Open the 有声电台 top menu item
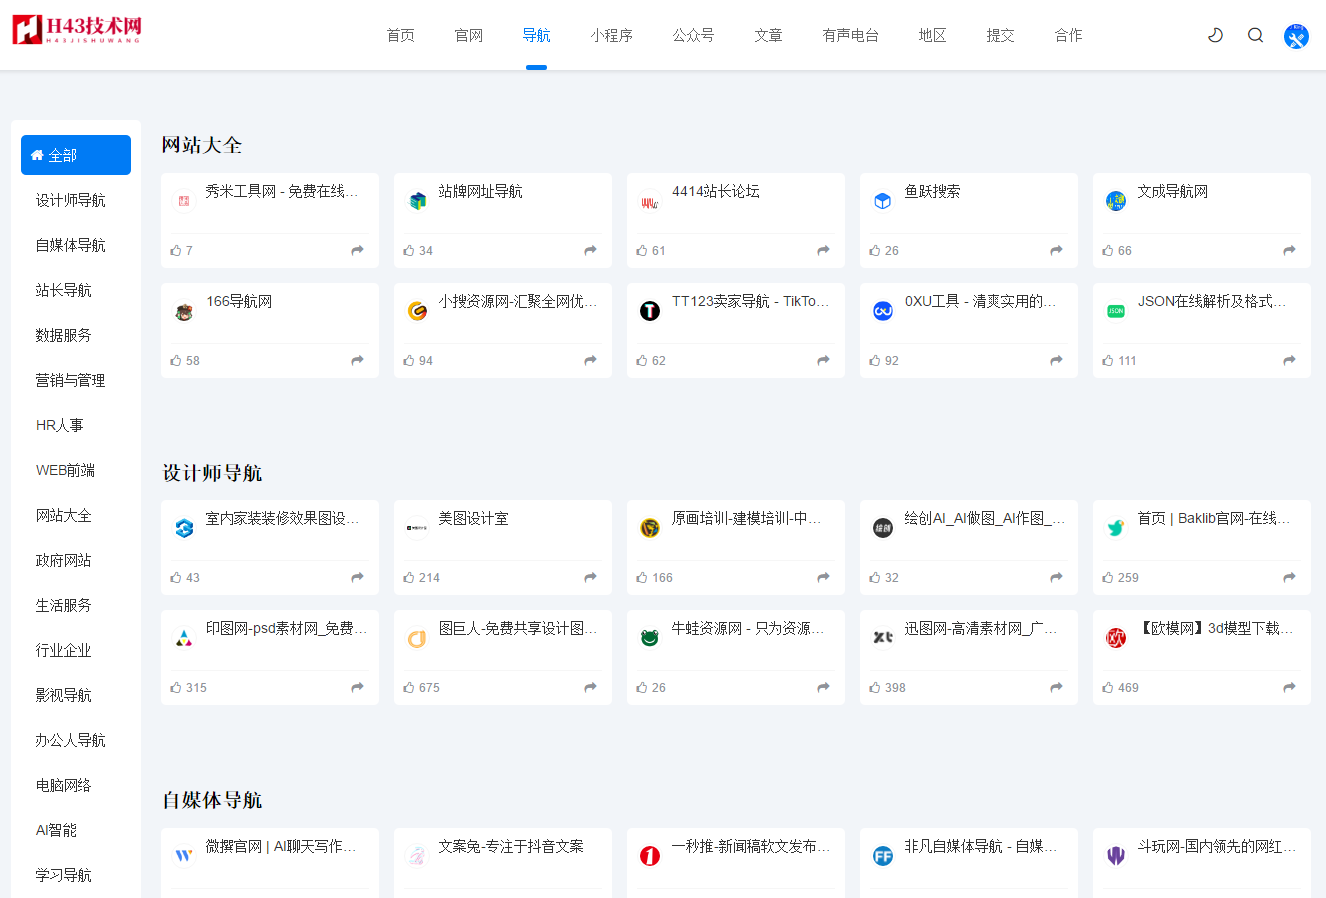Viewport: 1326px width, 898px height. point(850,35)
